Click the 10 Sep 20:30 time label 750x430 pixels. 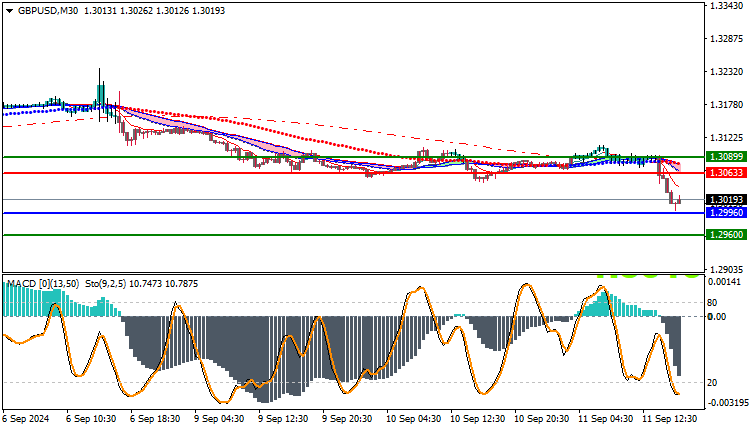pyautogui.click(x=542, y=419)
